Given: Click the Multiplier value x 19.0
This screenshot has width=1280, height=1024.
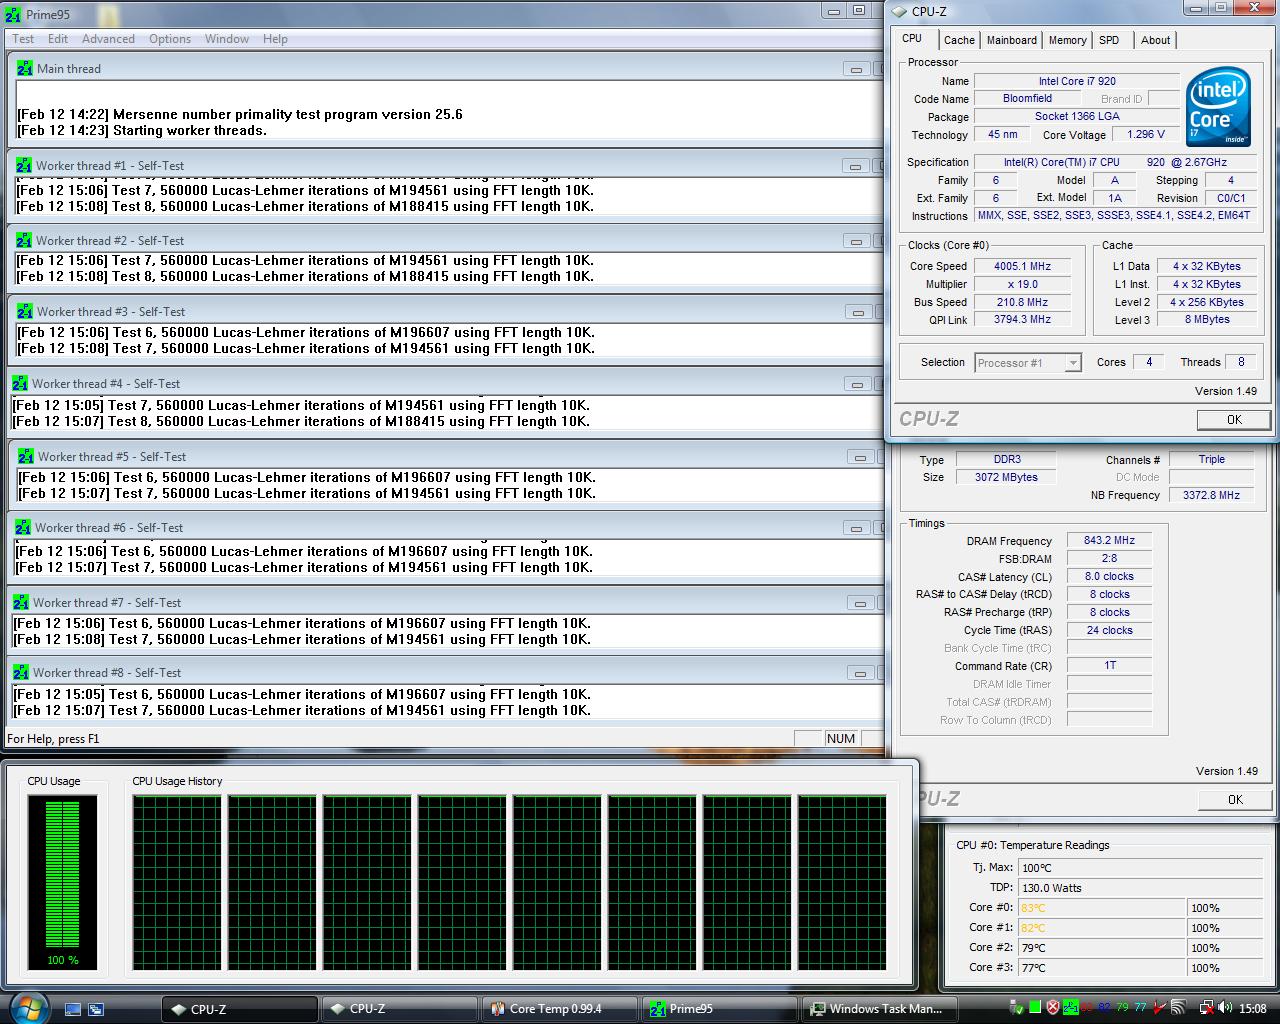Looking at the screenshot, I should [x=1022, y=284].
